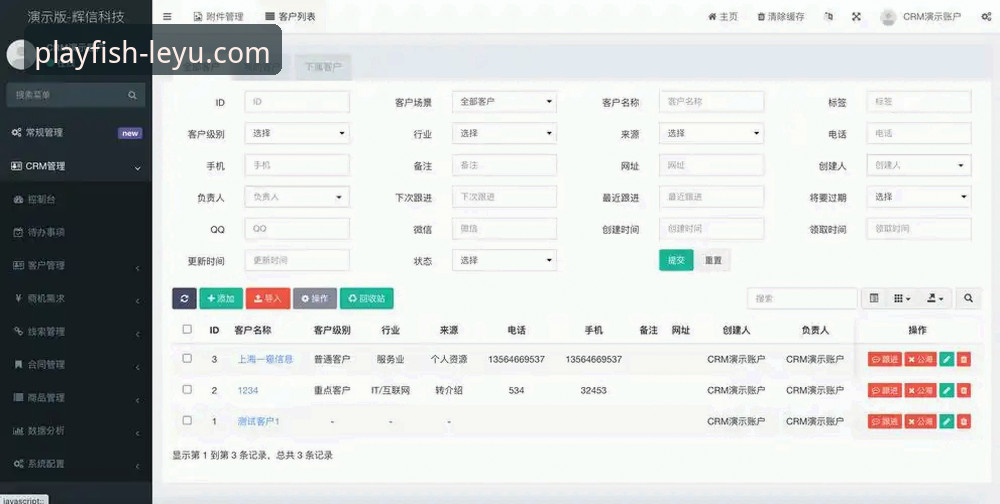Open the 客户级别 select dropdown
1000x504 pixels.
click(x=297, y=133)
